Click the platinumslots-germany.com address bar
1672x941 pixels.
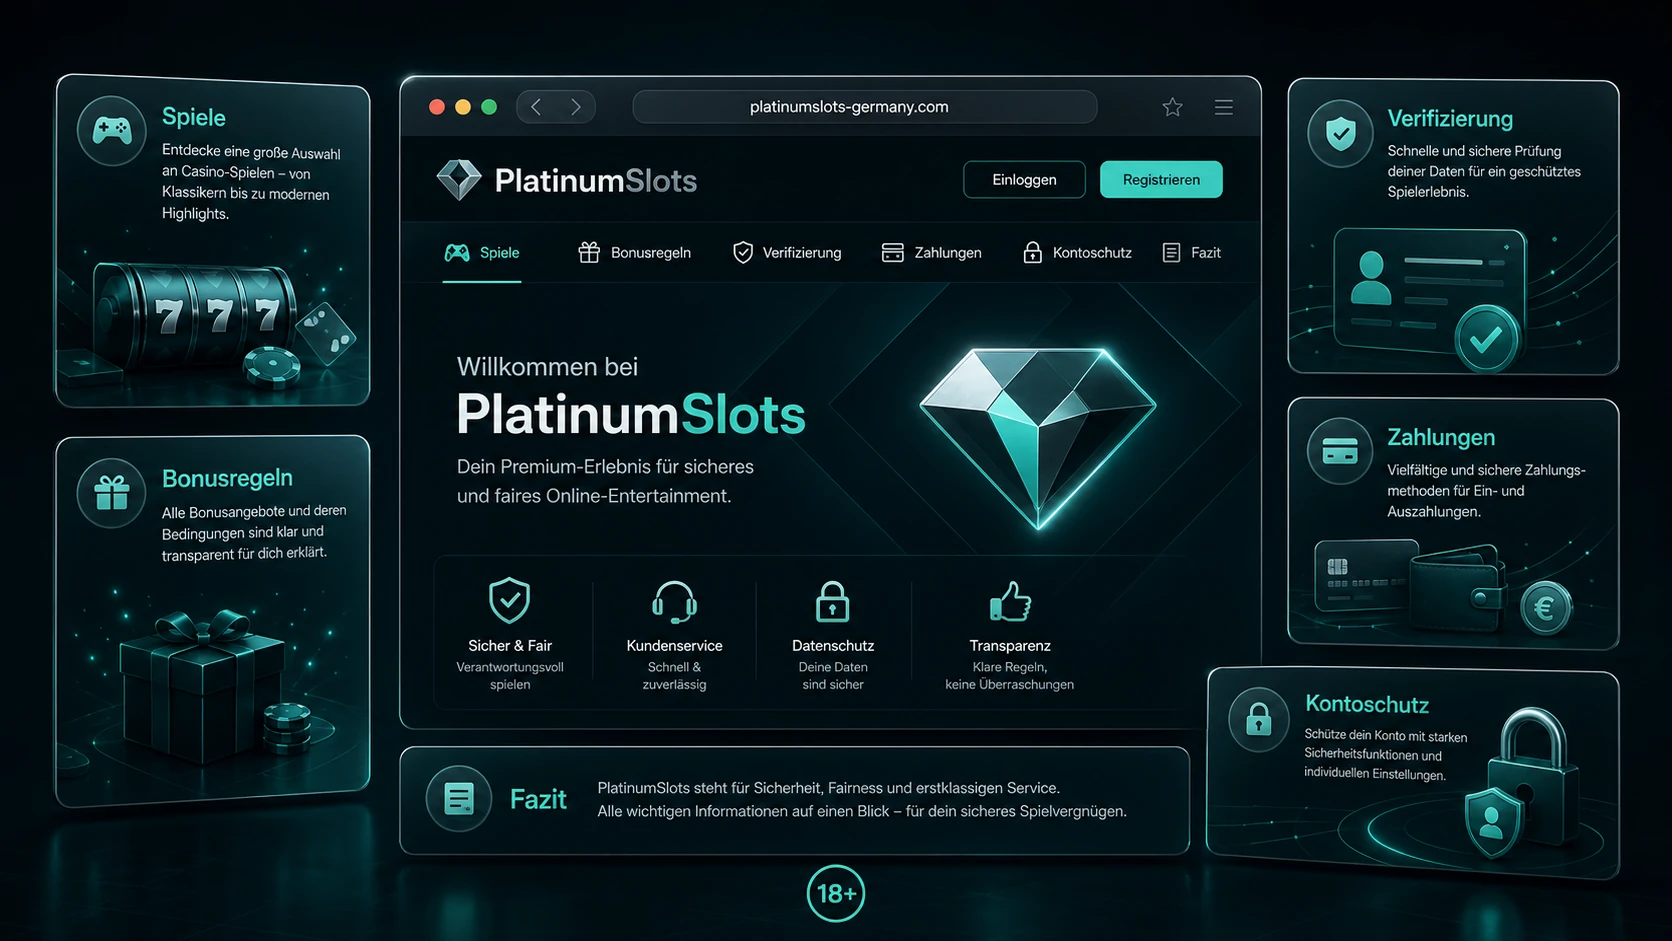[x=865, y=107]
